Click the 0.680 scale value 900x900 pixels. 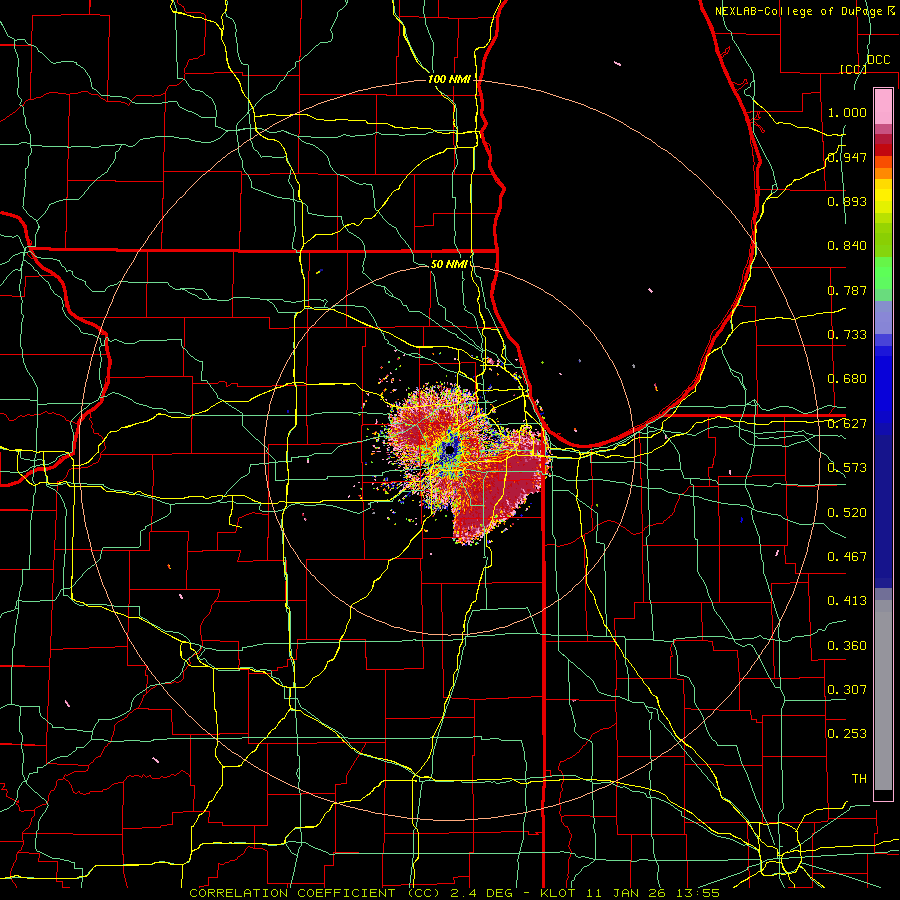coord(847,379)
